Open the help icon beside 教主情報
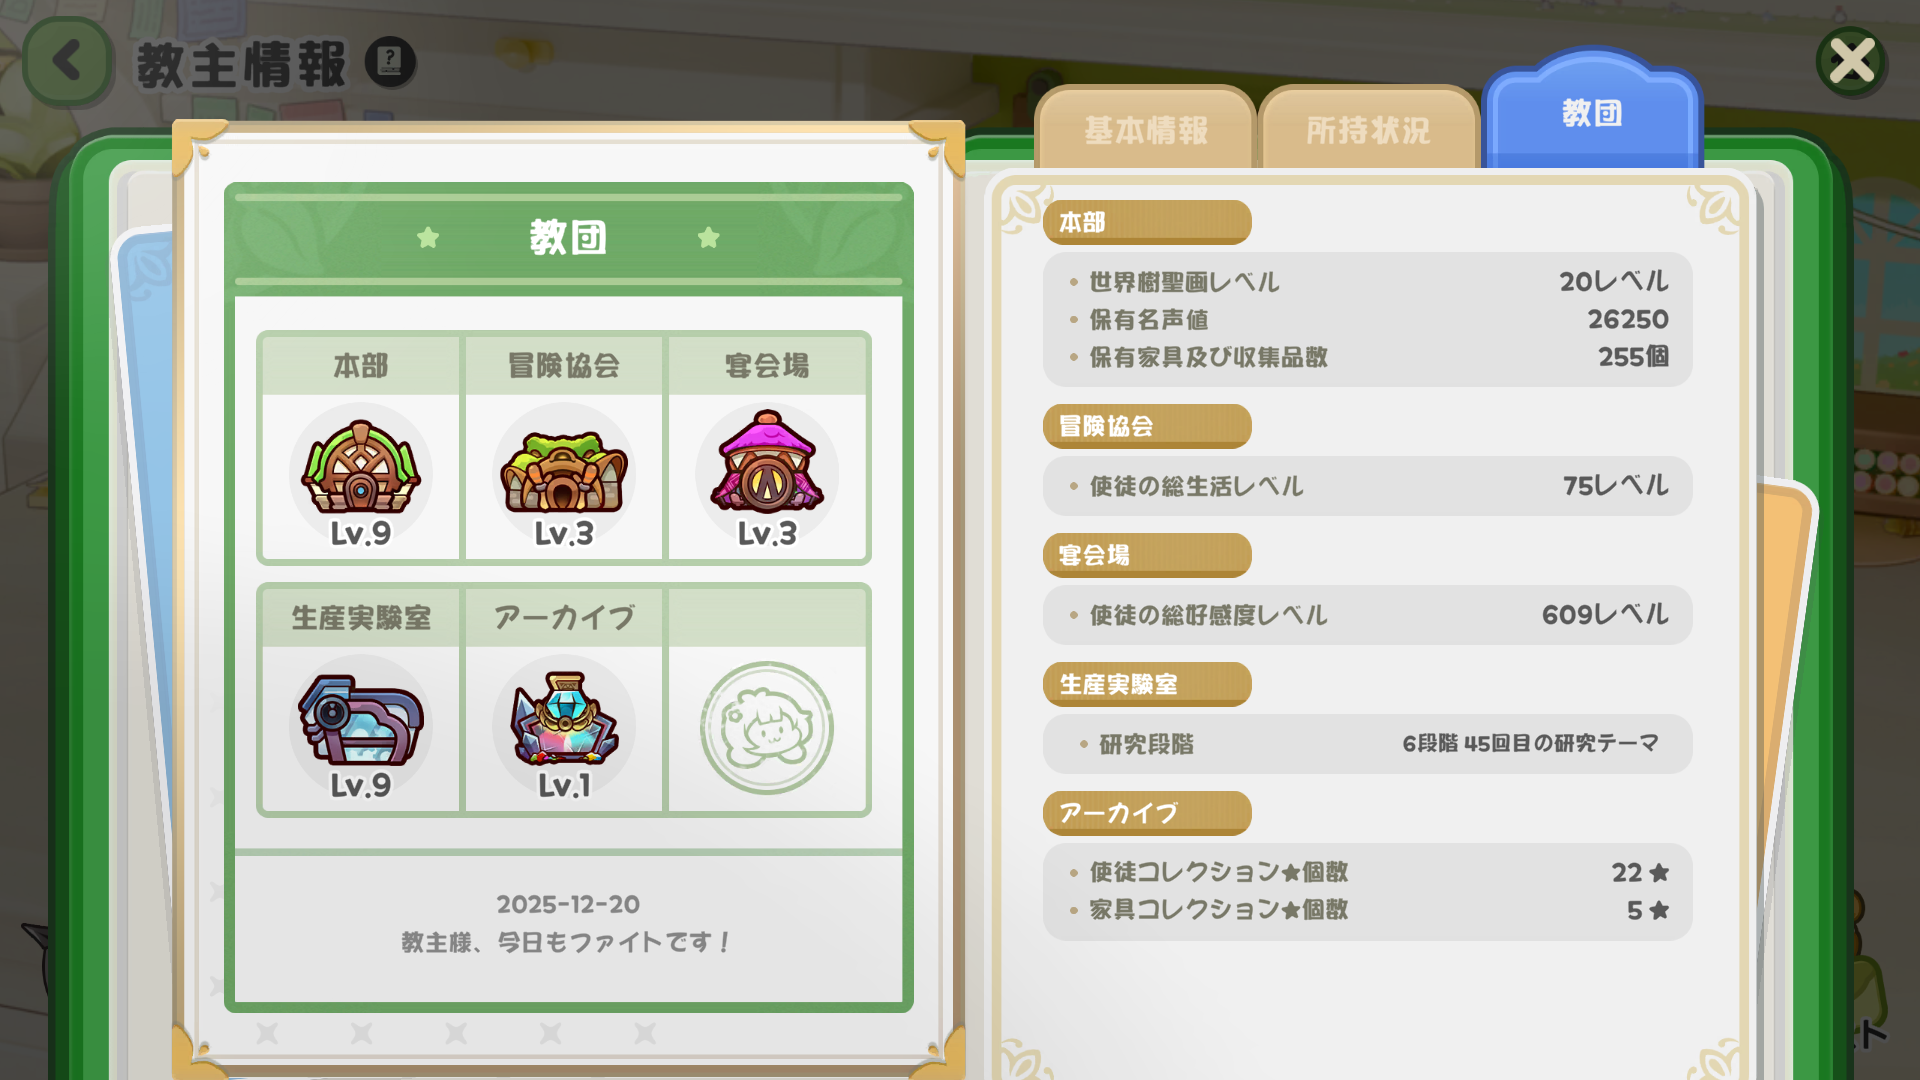The width and height of the screenshot is (1920, 1080). 390,62
